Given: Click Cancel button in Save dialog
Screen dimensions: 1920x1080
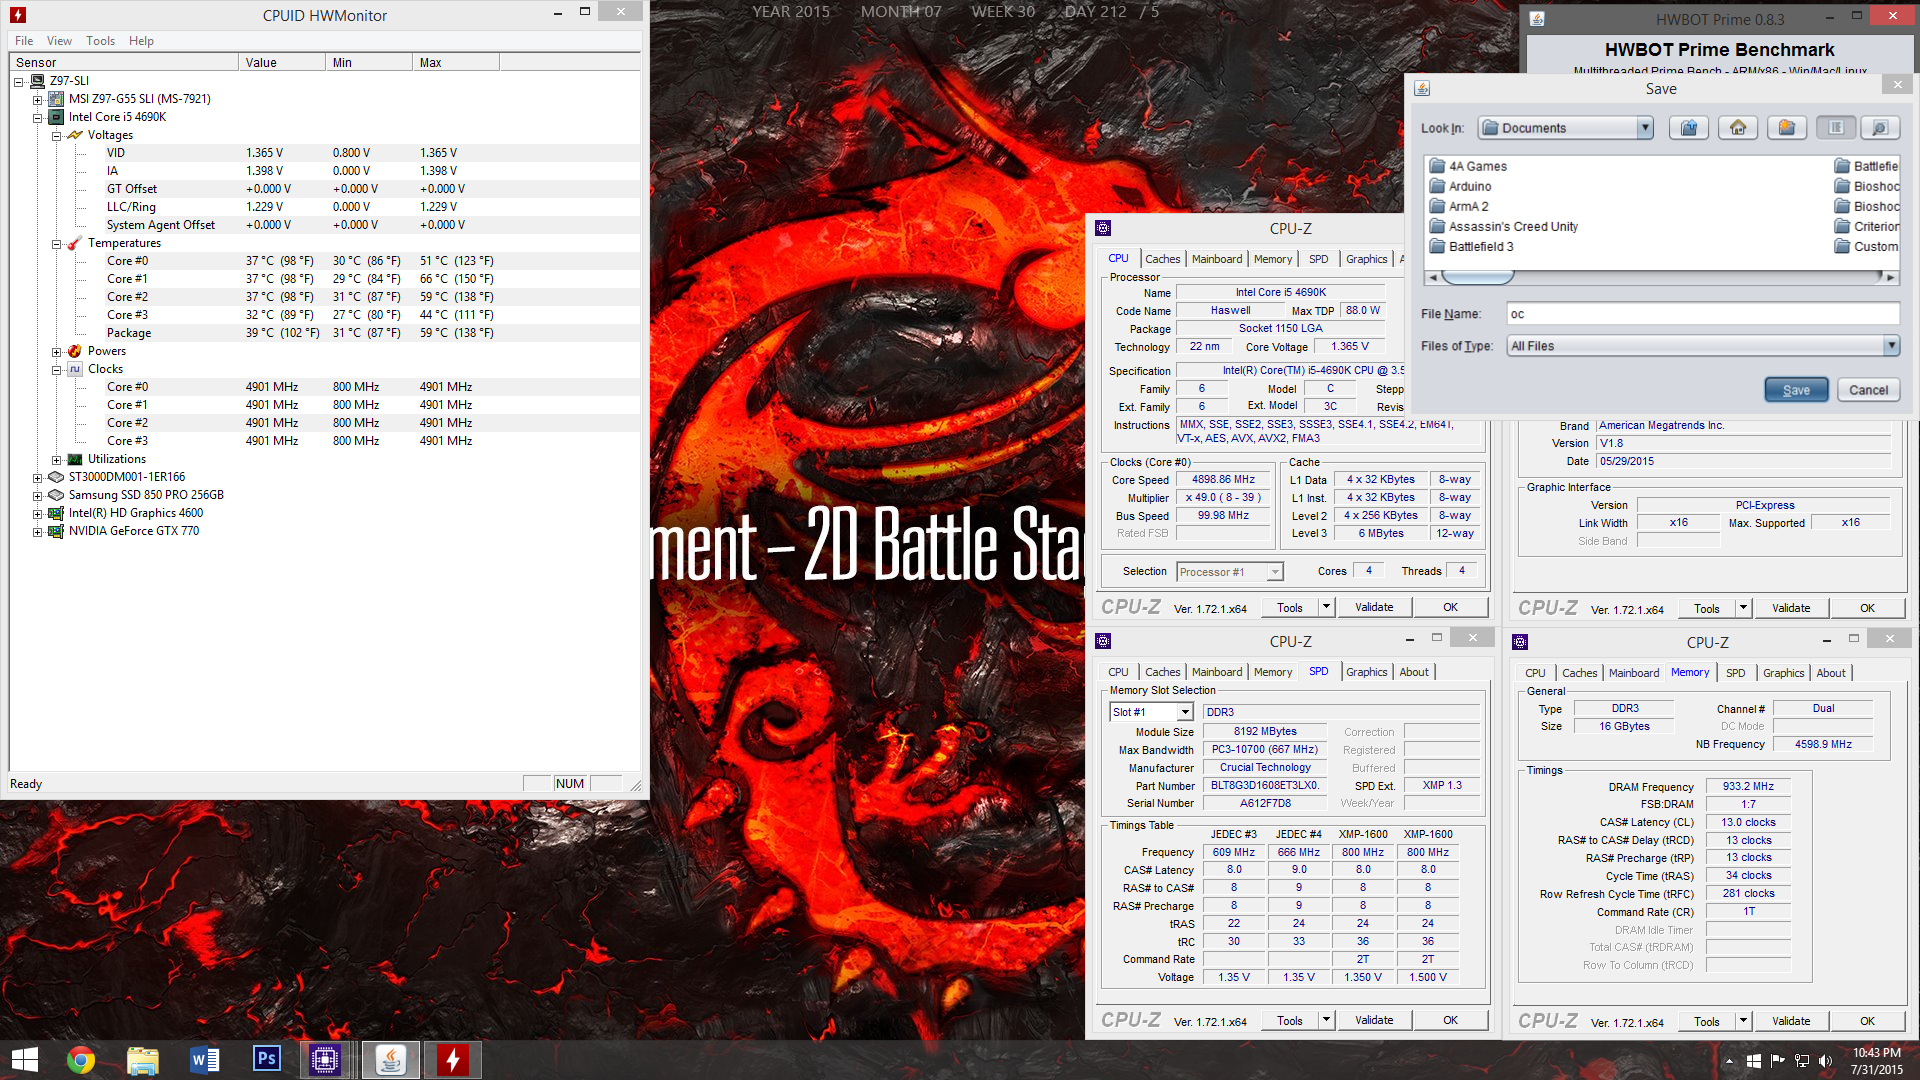Looking at the screenshot, I should [1868, 390].
